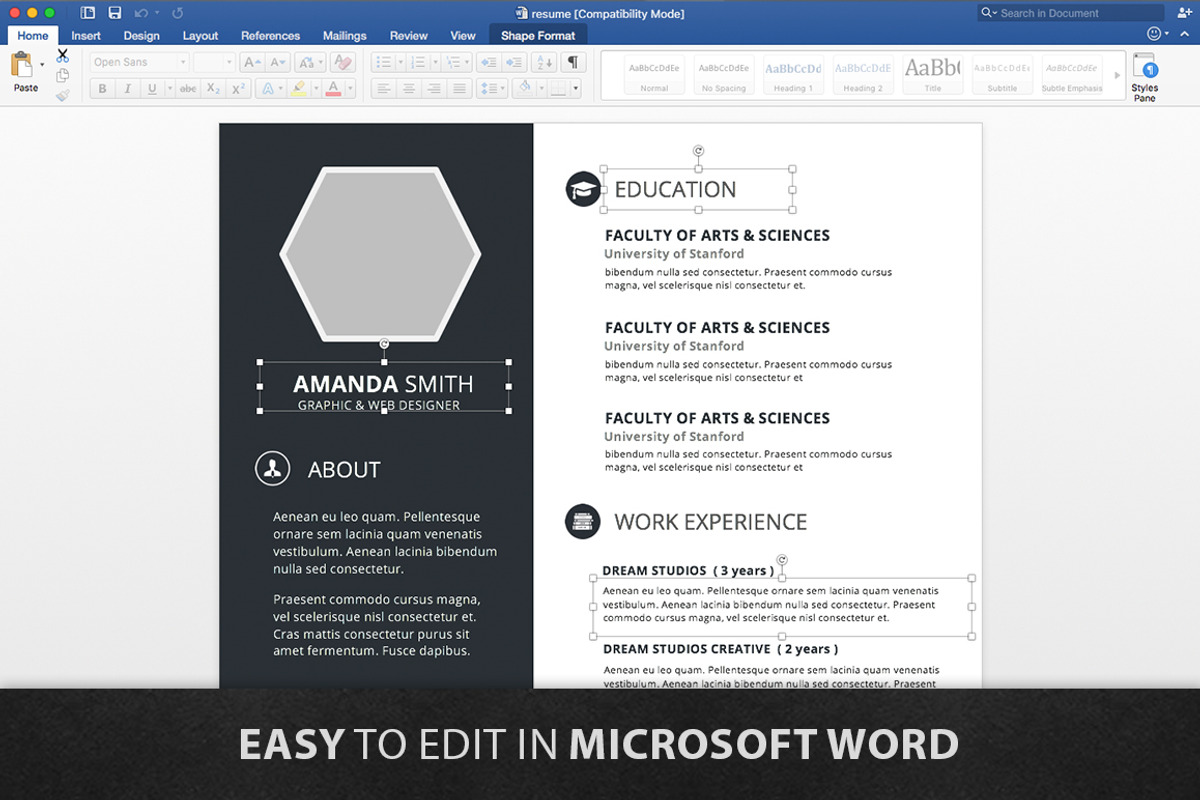
Task: Toggle Bold formatting
Action: click(102, 89)
